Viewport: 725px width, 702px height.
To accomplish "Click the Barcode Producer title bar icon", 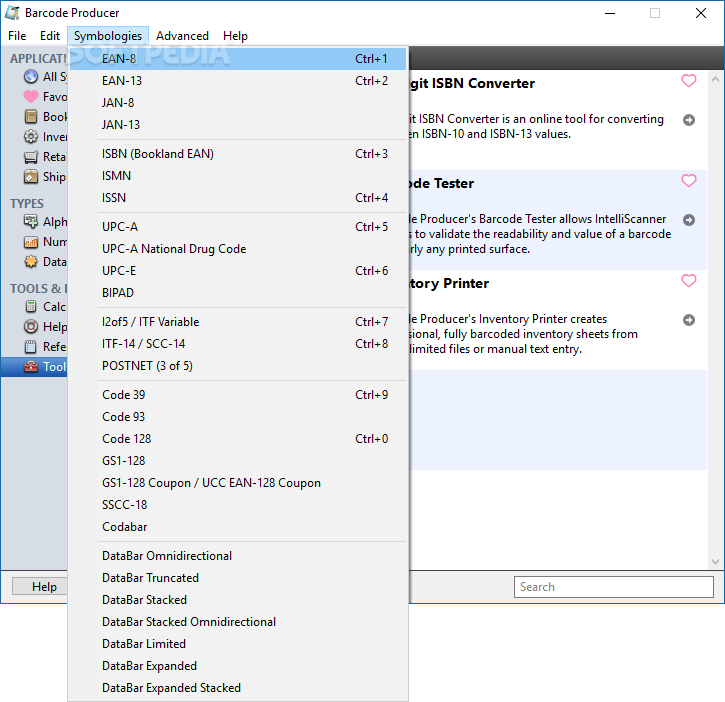I will pyautogui.click(x=12, y=13).
